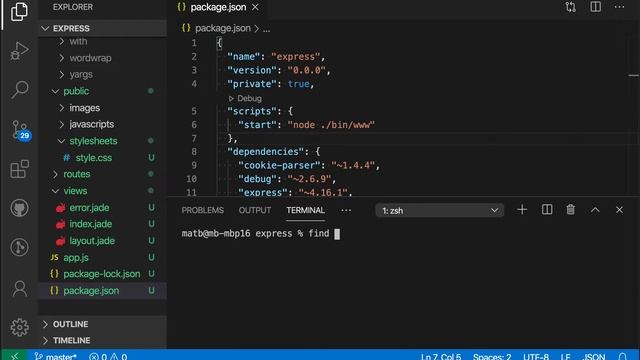The width and height of the screenshot is (640, 360).
Task: Click package.json breadcrumb item
Action: coord(222,28)
